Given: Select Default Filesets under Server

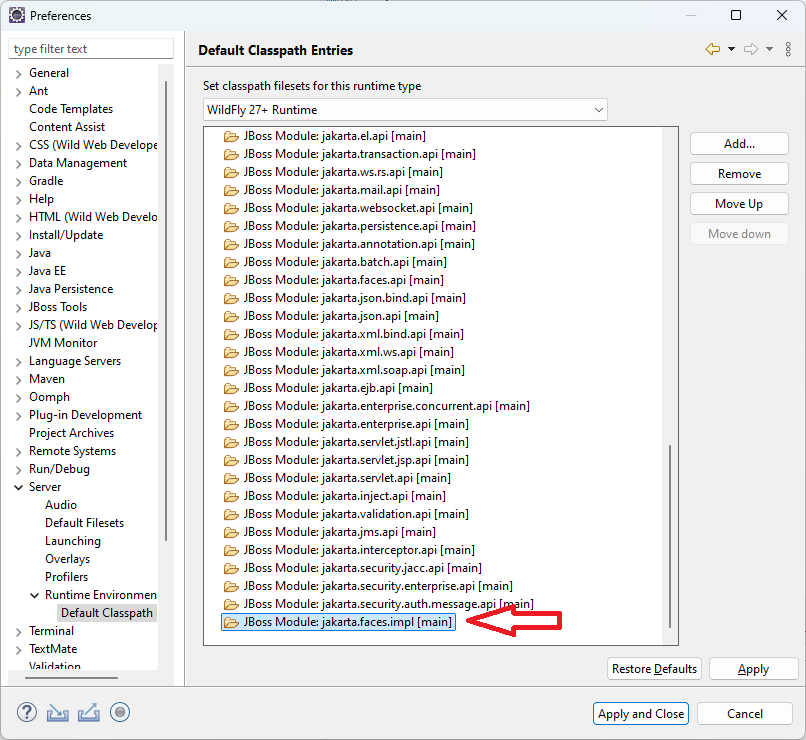Looking at the screenshot, I should click(84, 523).
